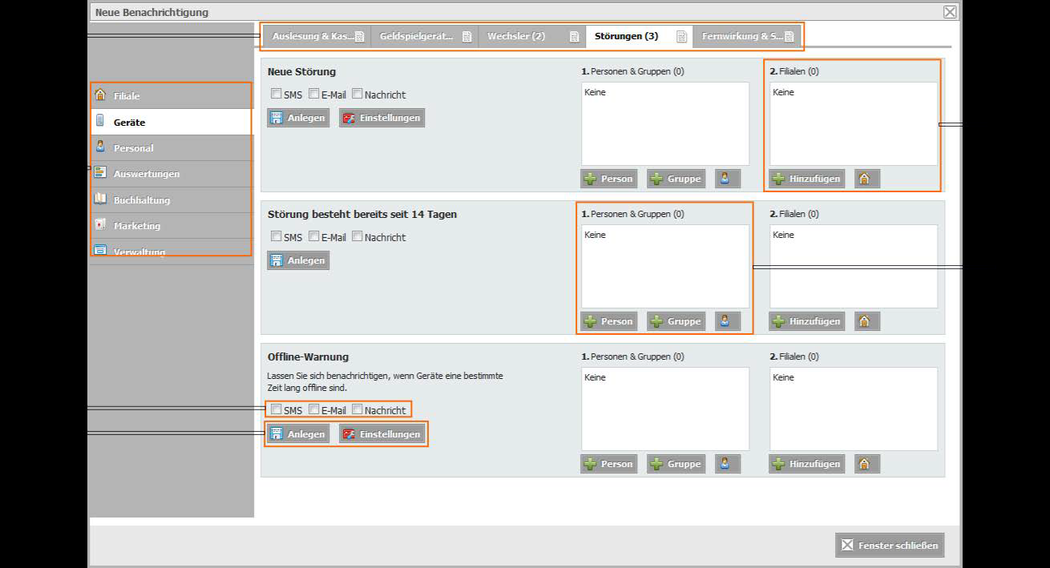Screen dimensions: 1050x568
Task: Click person icon button in Neue Störung
Action: tap(727, 179)
